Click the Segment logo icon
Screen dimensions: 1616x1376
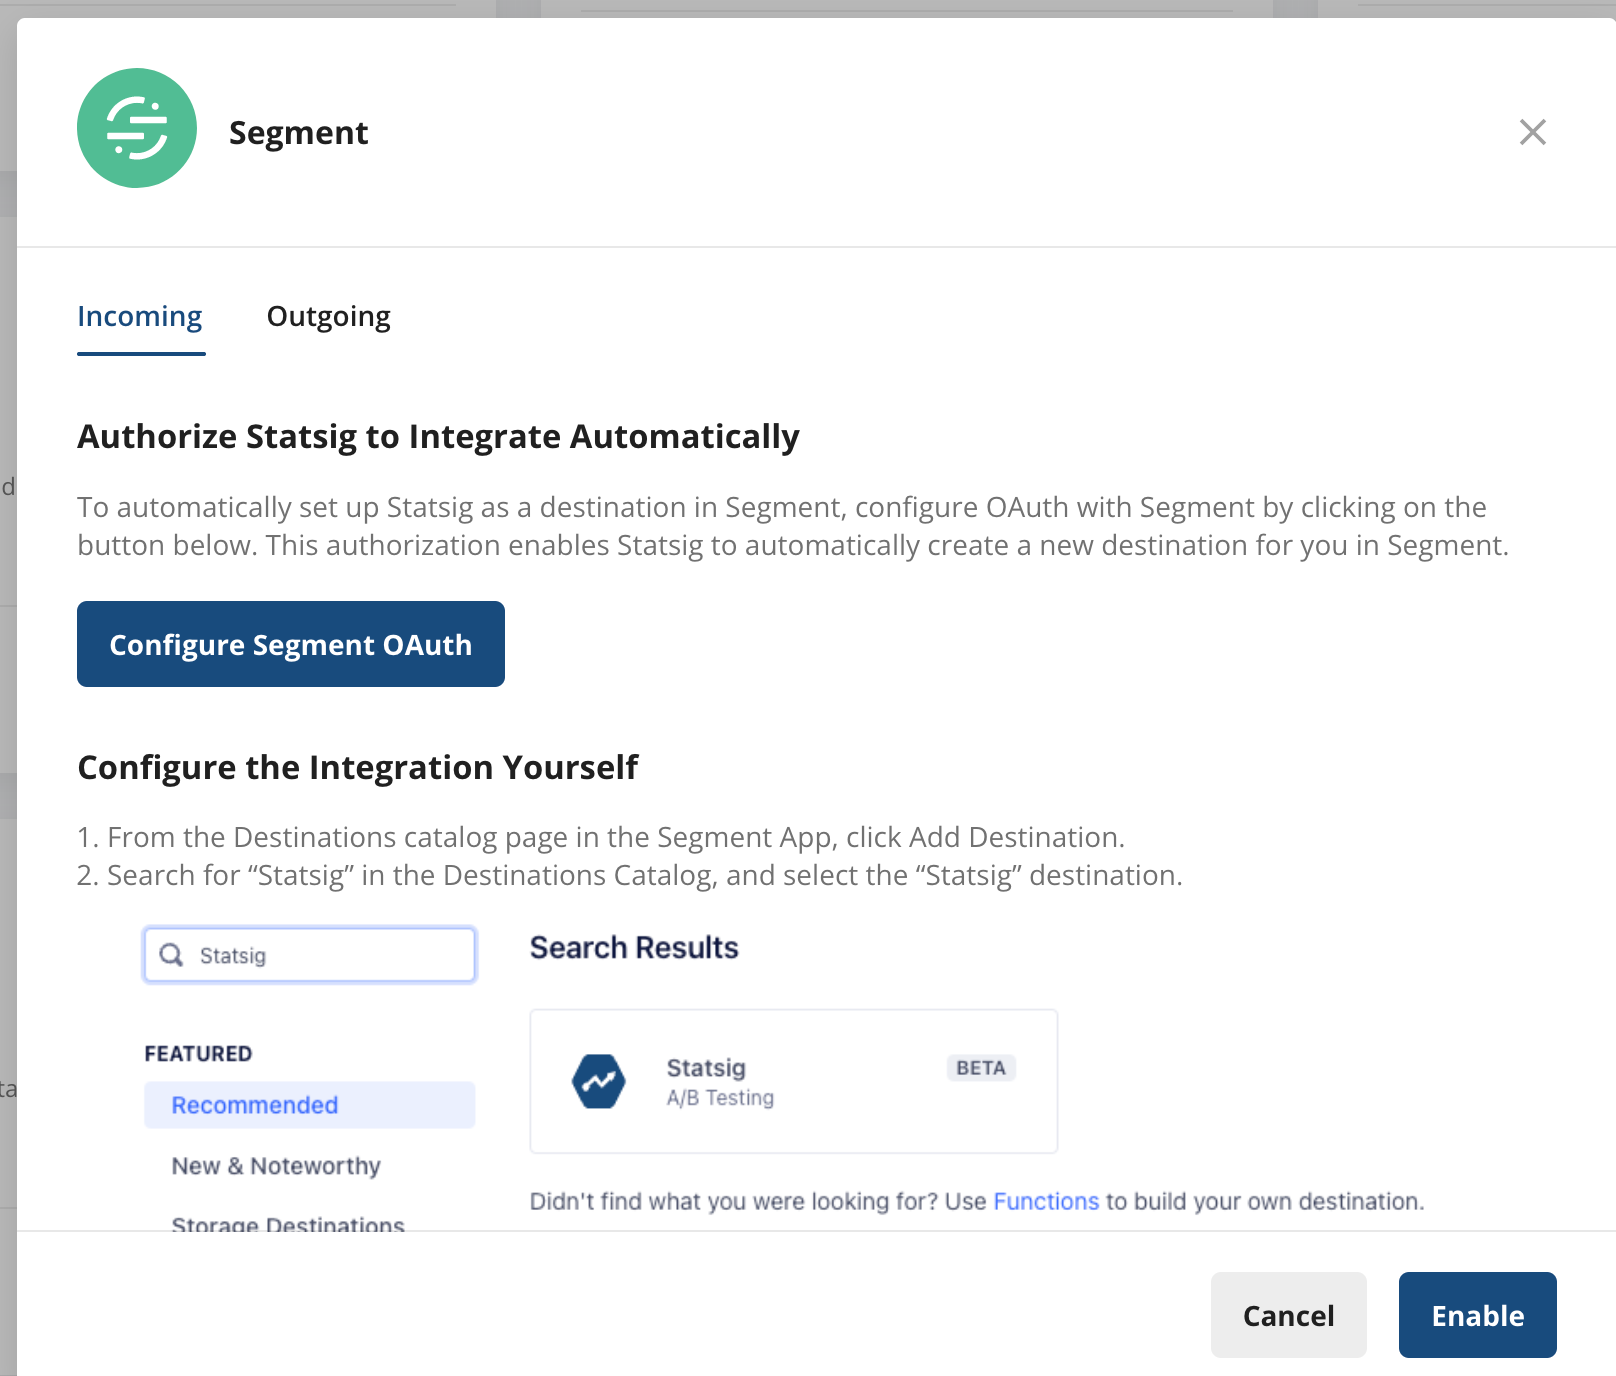pos(137,128)
